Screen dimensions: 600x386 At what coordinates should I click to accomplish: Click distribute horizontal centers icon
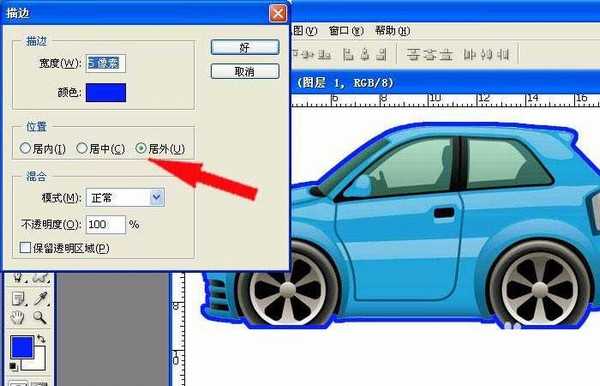[x=487, y=55]
